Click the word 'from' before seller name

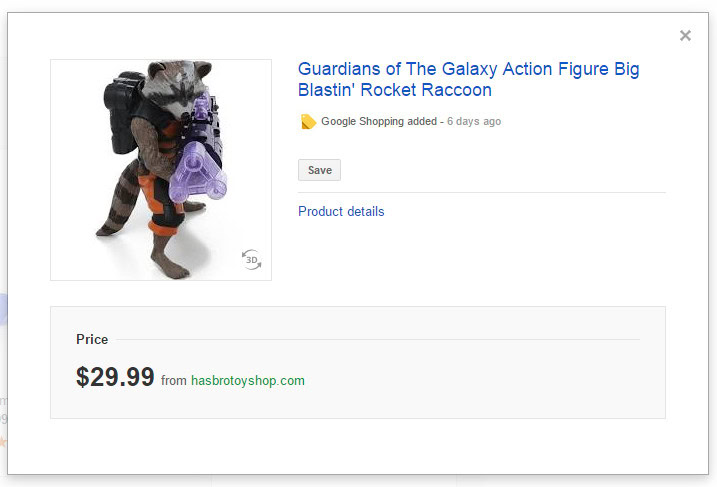click(x=174, y=381)
